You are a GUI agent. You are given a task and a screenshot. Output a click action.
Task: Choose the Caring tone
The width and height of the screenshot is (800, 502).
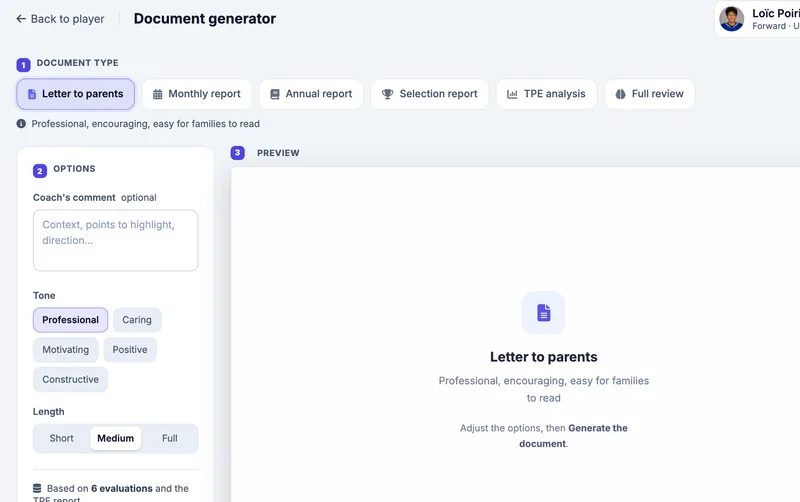137,320
